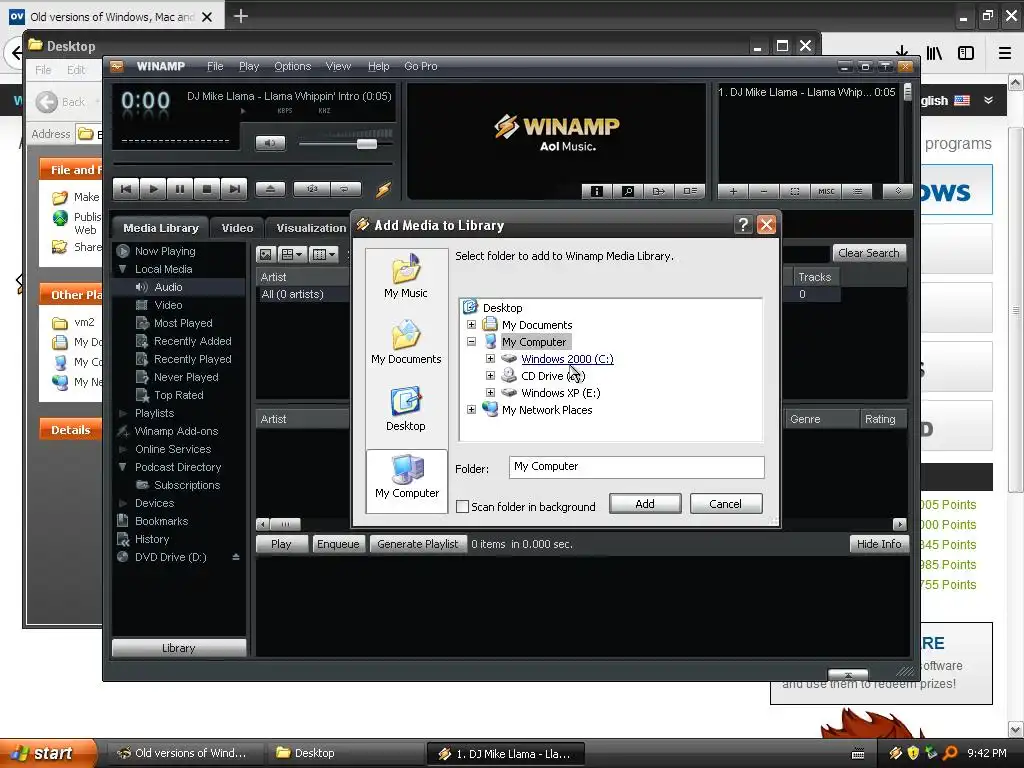Switch to the Visualization tab
The width and height of the screenshot is (1024, 768).
(x=310, y=228)
